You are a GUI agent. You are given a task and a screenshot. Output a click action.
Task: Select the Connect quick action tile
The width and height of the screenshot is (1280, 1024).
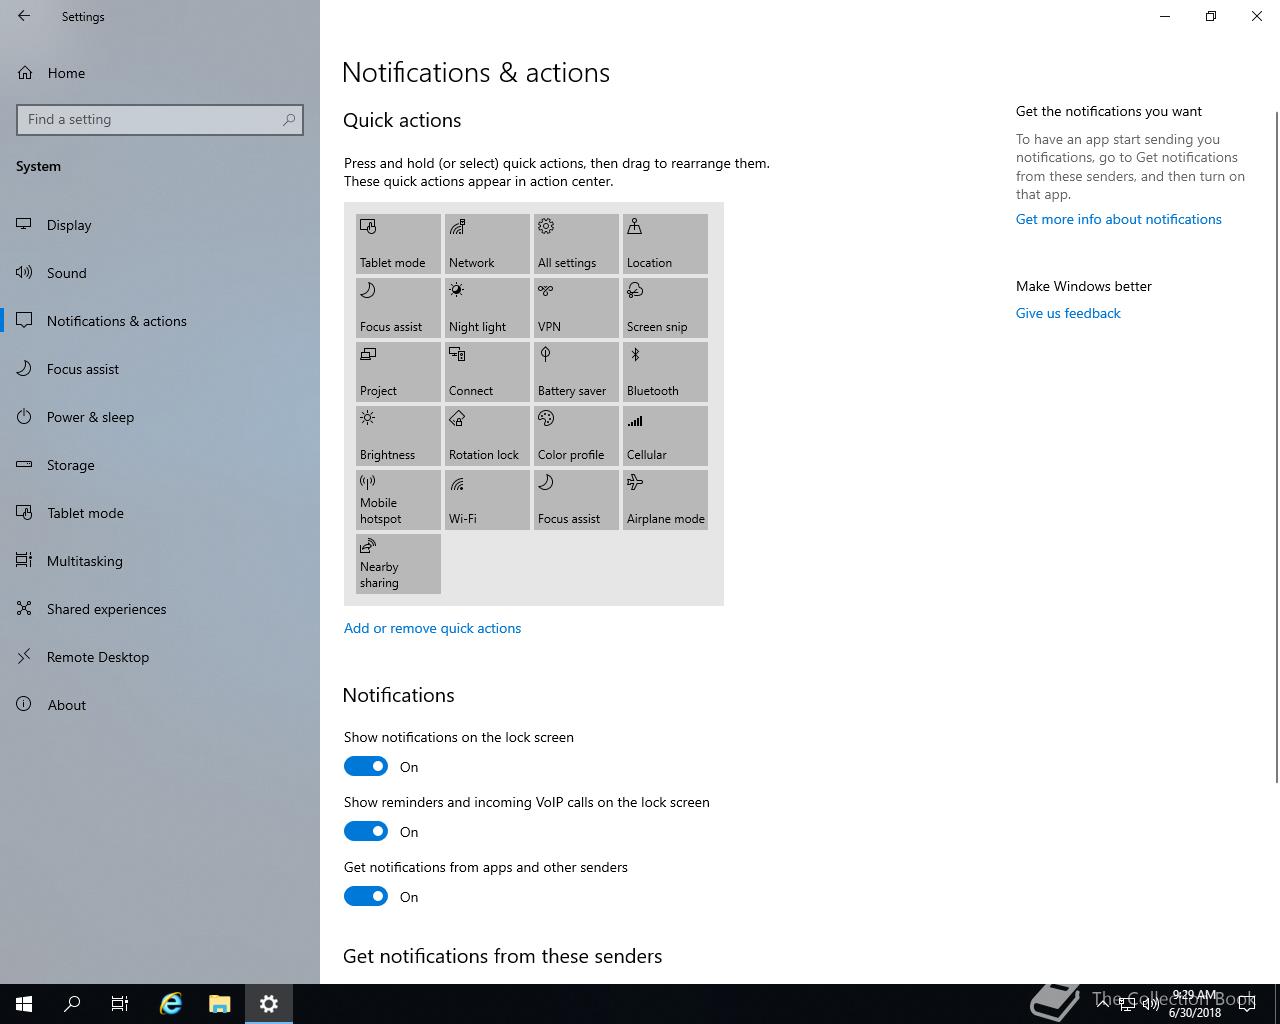[x=487, y=372]
